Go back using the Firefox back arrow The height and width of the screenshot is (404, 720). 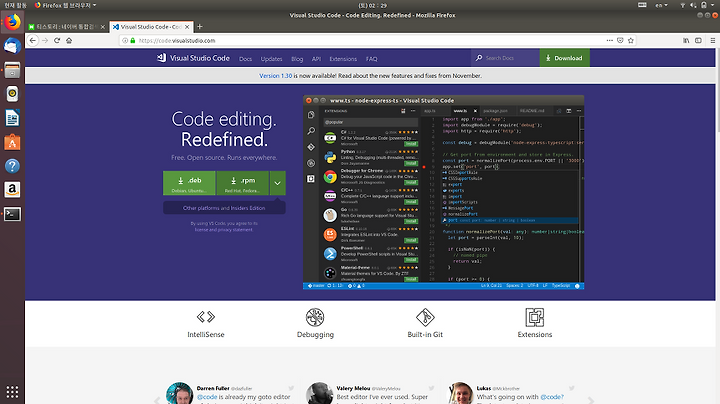point(32,40)
